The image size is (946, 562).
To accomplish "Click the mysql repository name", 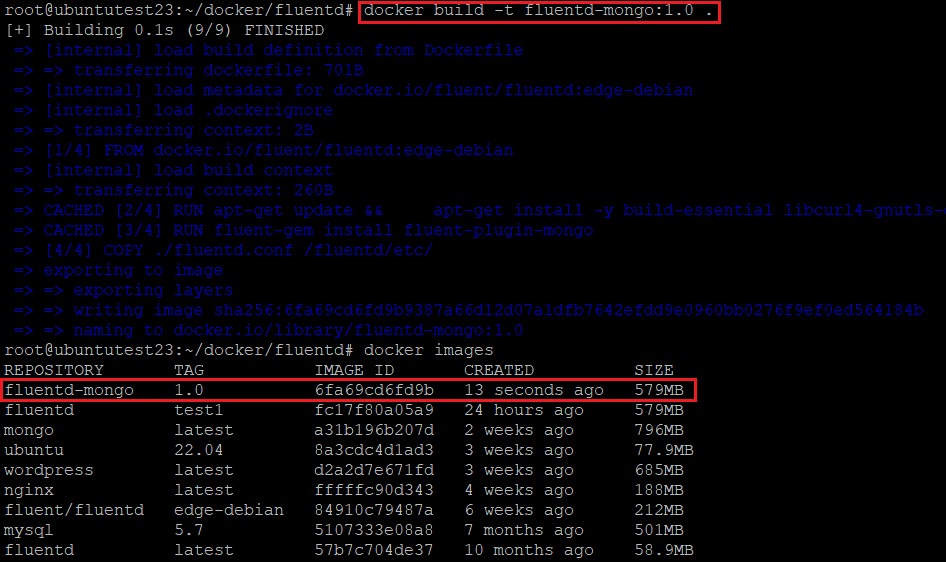I will (29, 530).
